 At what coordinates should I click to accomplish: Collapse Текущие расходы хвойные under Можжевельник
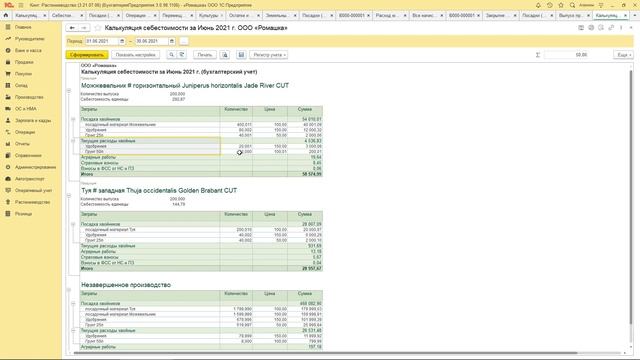[73, 141]
